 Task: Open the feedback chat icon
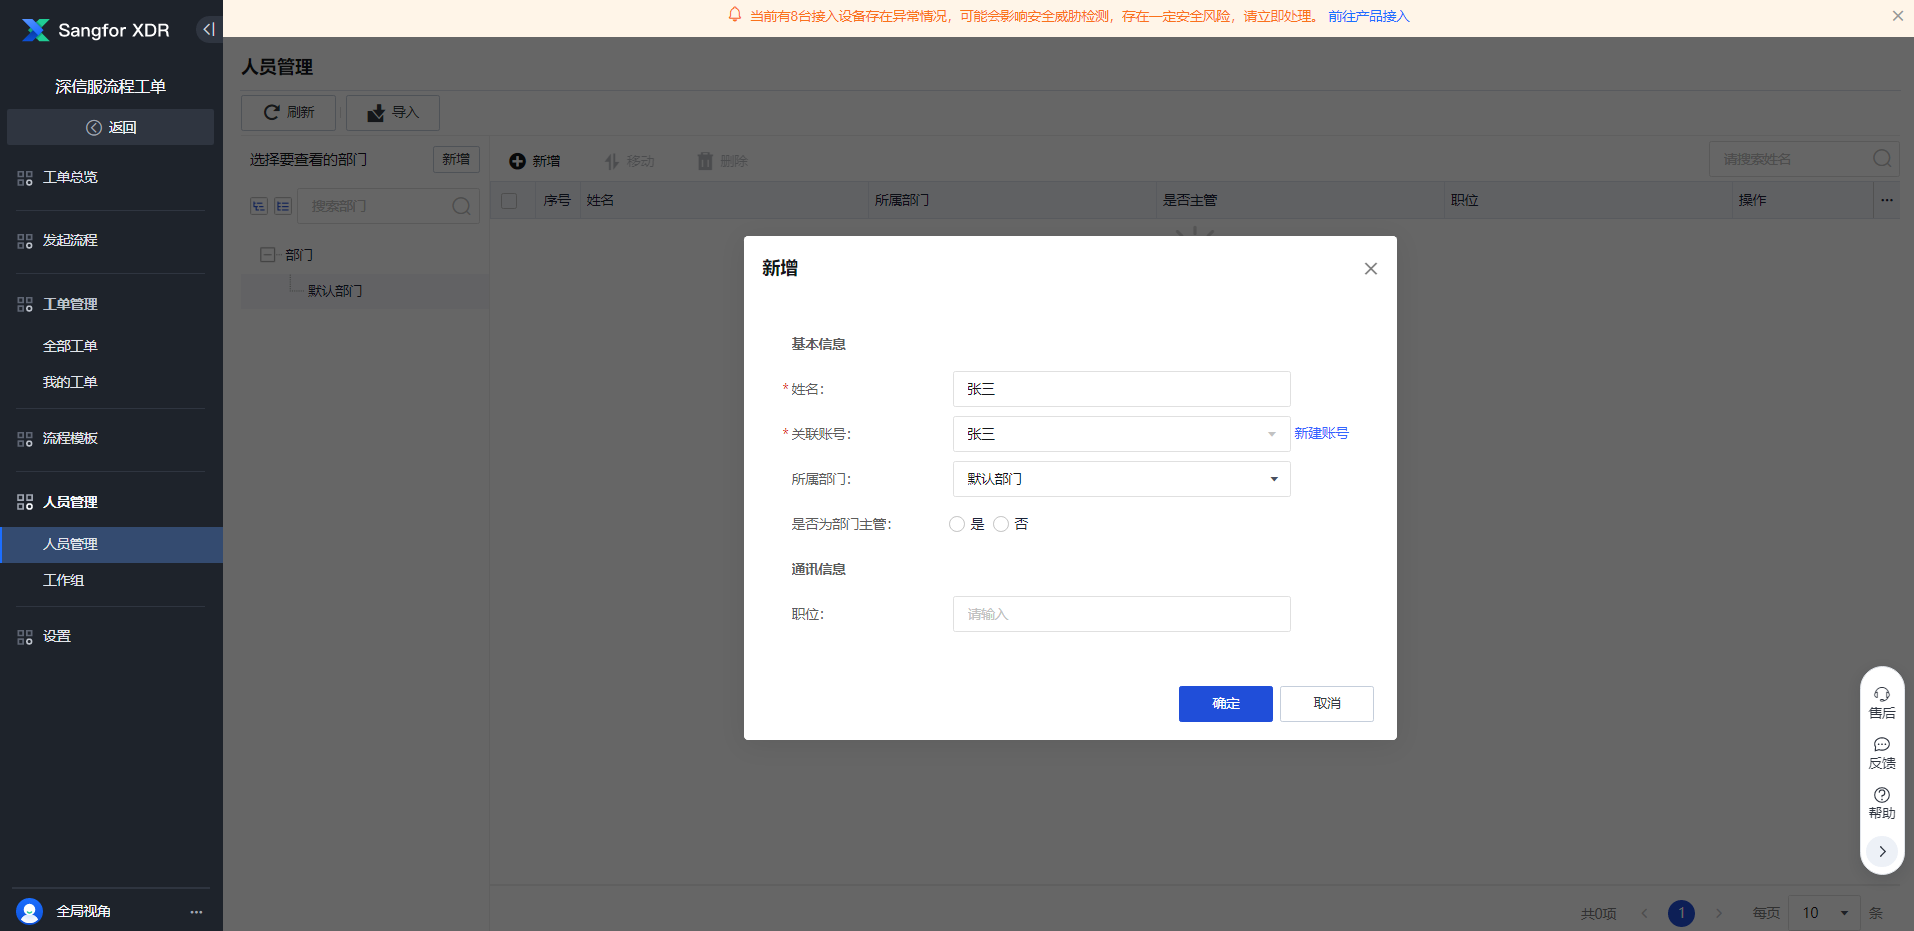point(1881,745)
